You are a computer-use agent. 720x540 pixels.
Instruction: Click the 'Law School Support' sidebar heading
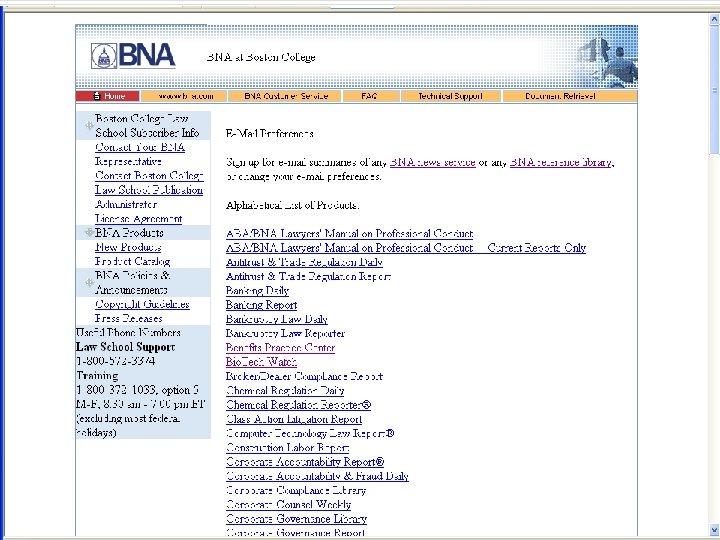[x=125, y=347]
